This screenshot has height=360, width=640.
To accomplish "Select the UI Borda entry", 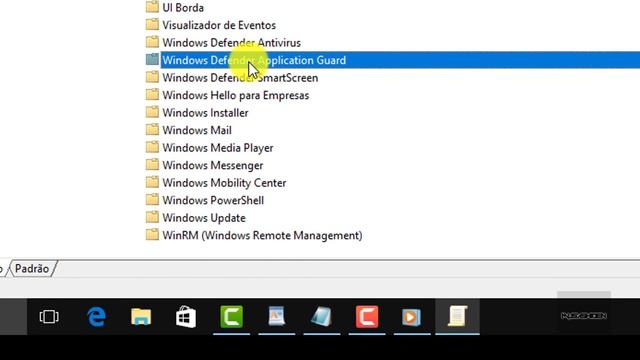I will pyautogui.click(x=183, y=8).
